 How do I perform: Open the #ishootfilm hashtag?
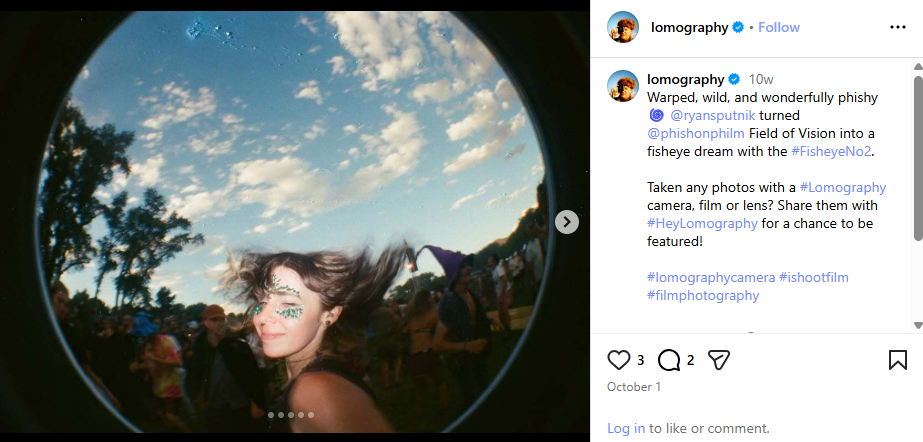[x=814, y=277]
